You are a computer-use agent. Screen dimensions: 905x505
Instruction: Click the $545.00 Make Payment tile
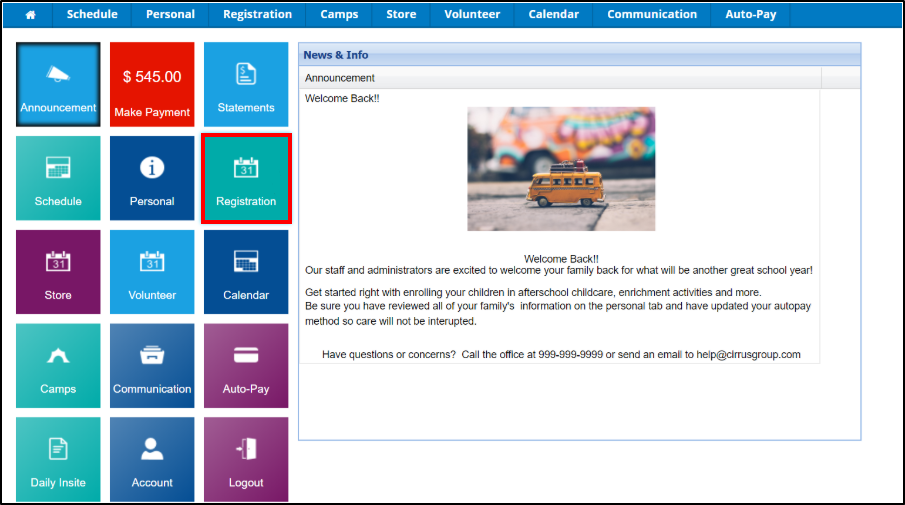click(152, 84)
